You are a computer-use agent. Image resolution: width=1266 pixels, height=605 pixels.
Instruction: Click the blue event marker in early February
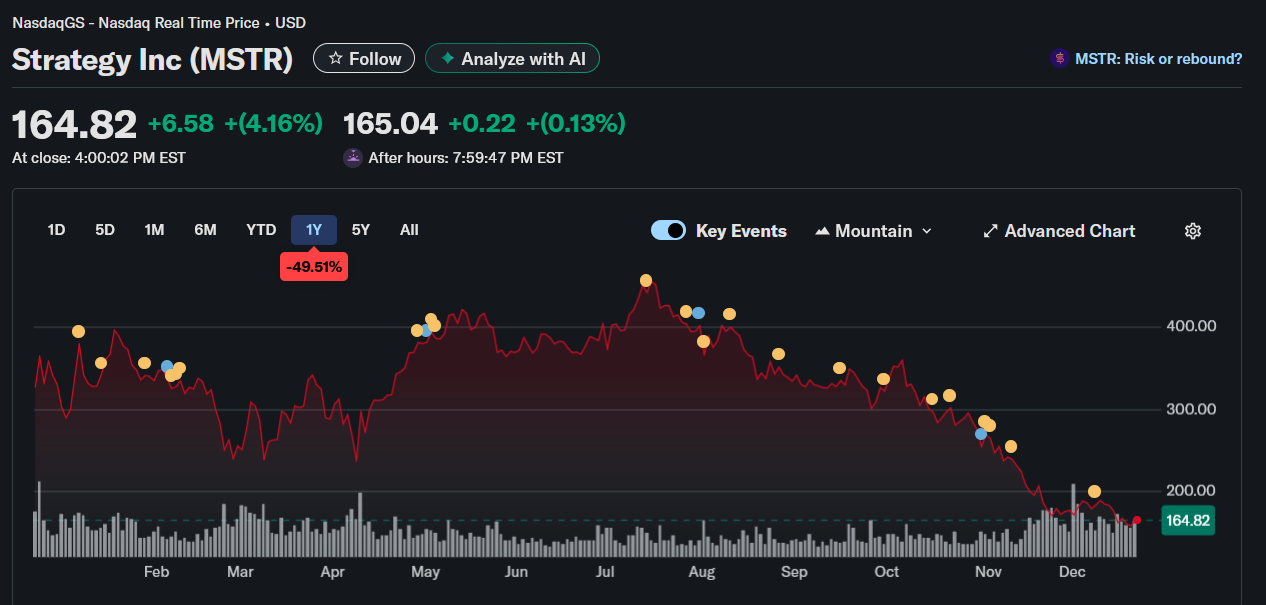[167, 366]
